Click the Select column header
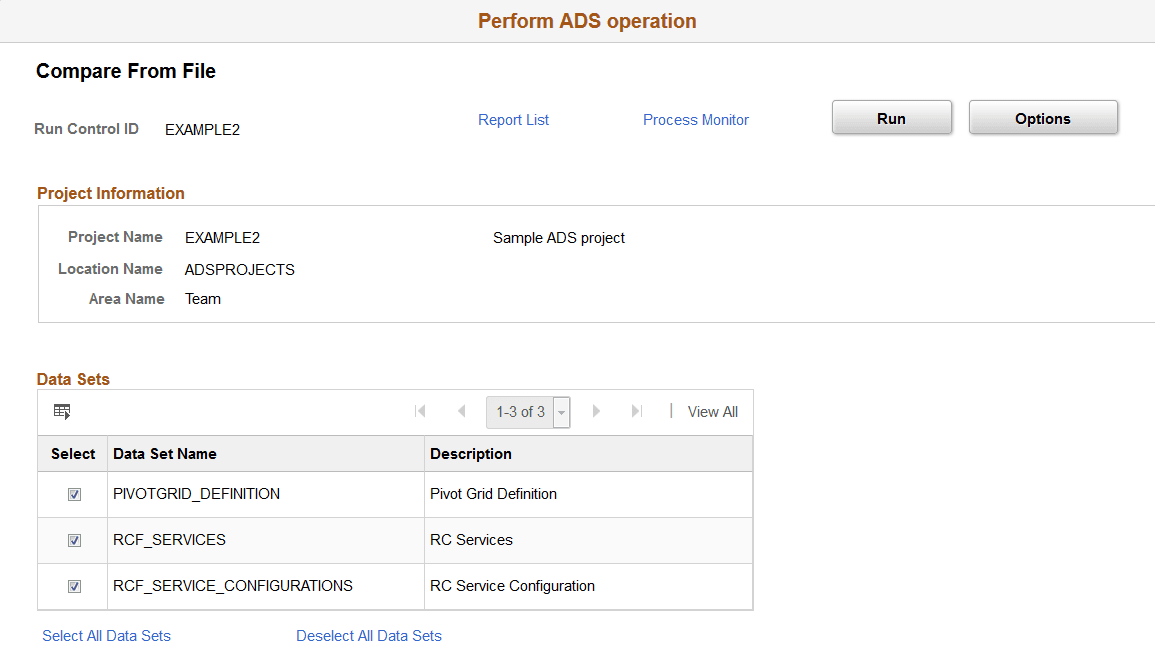Image resolution: width=1155 pixels, height=659 pixels. 72,453
